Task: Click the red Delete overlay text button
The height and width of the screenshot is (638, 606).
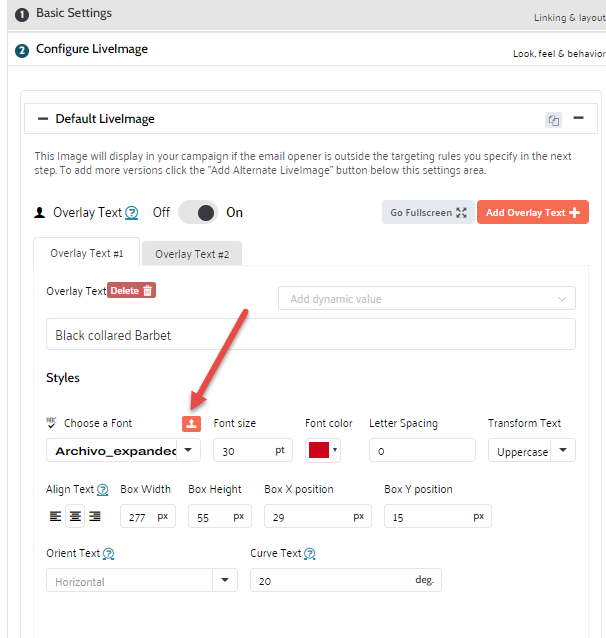Action: (131, 291)
